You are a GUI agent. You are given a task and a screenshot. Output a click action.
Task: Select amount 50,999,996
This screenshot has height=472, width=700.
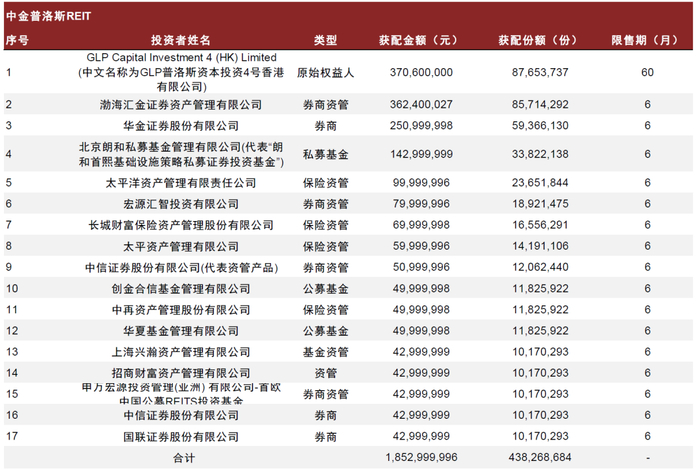click(421, 267)
